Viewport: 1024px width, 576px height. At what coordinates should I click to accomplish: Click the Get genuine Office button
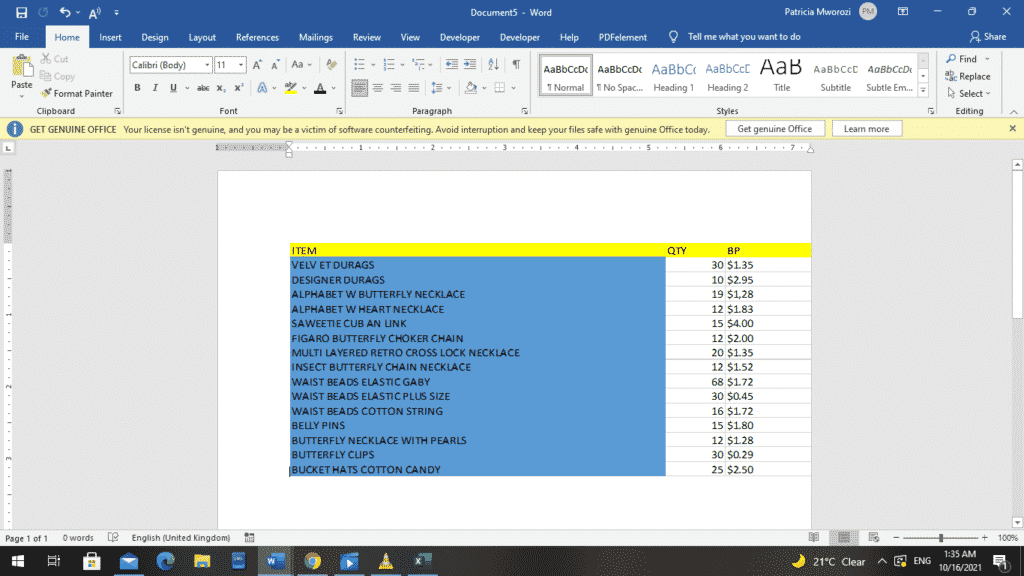click(774, 128)
